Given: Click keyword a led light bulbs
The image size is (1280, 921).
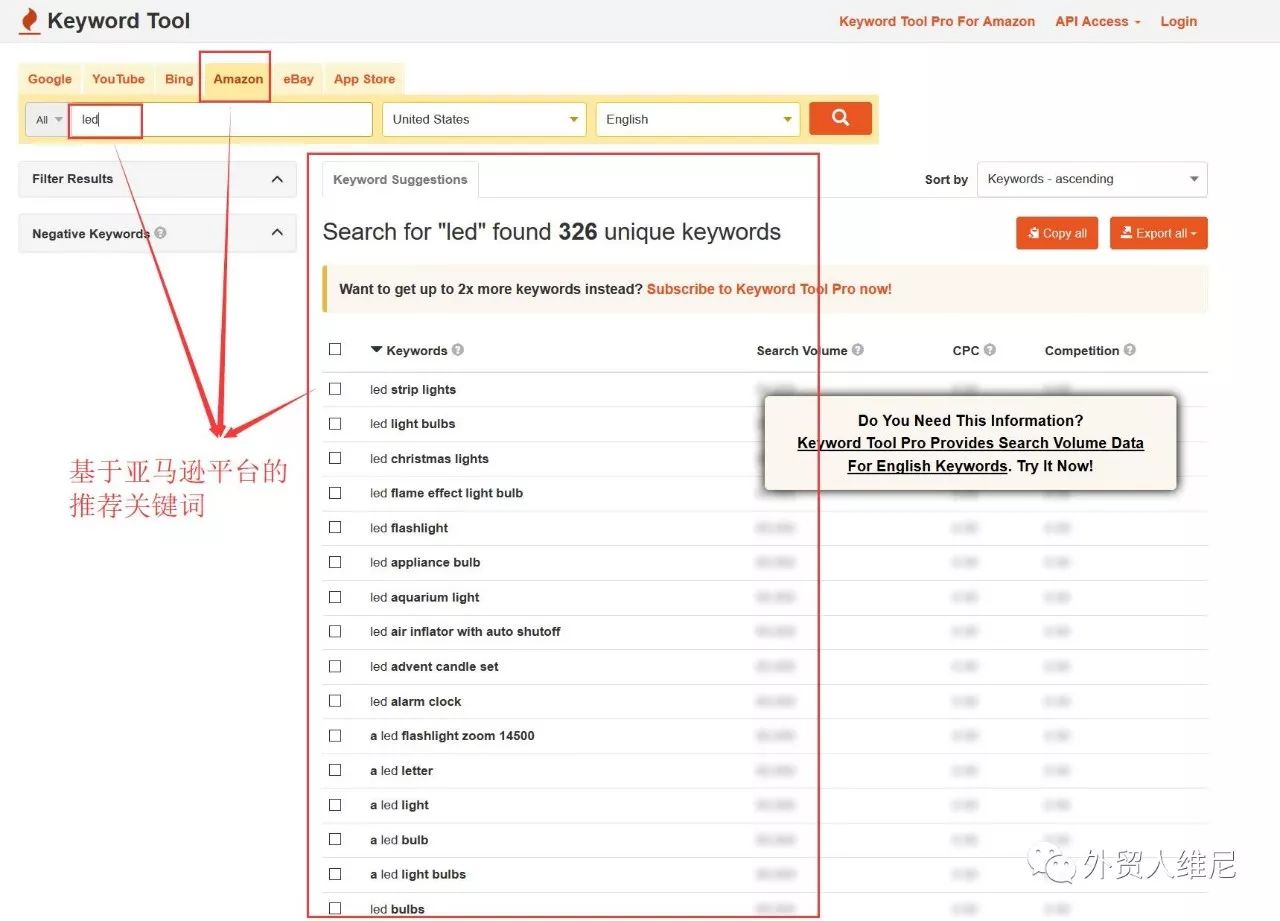Looking at the screenshot, I should coord(418,875).
